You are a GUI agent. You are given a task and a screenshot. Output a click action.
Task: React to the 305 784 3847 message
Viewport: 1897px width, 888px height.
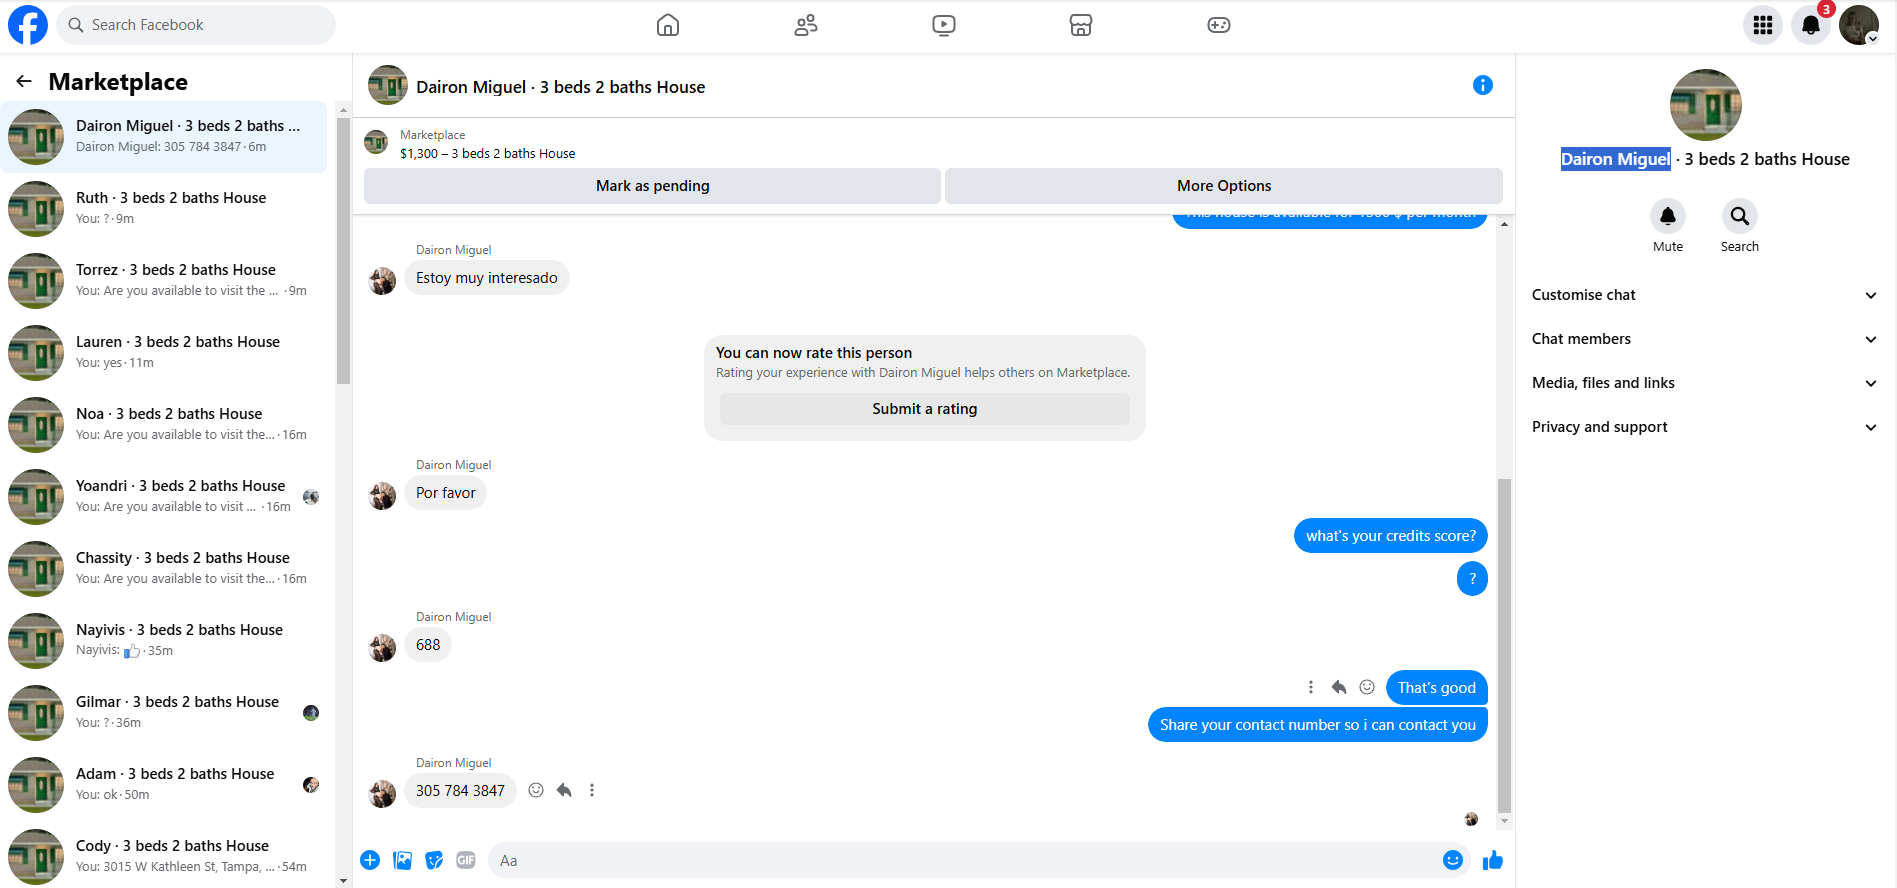click(x=536, y=790)
